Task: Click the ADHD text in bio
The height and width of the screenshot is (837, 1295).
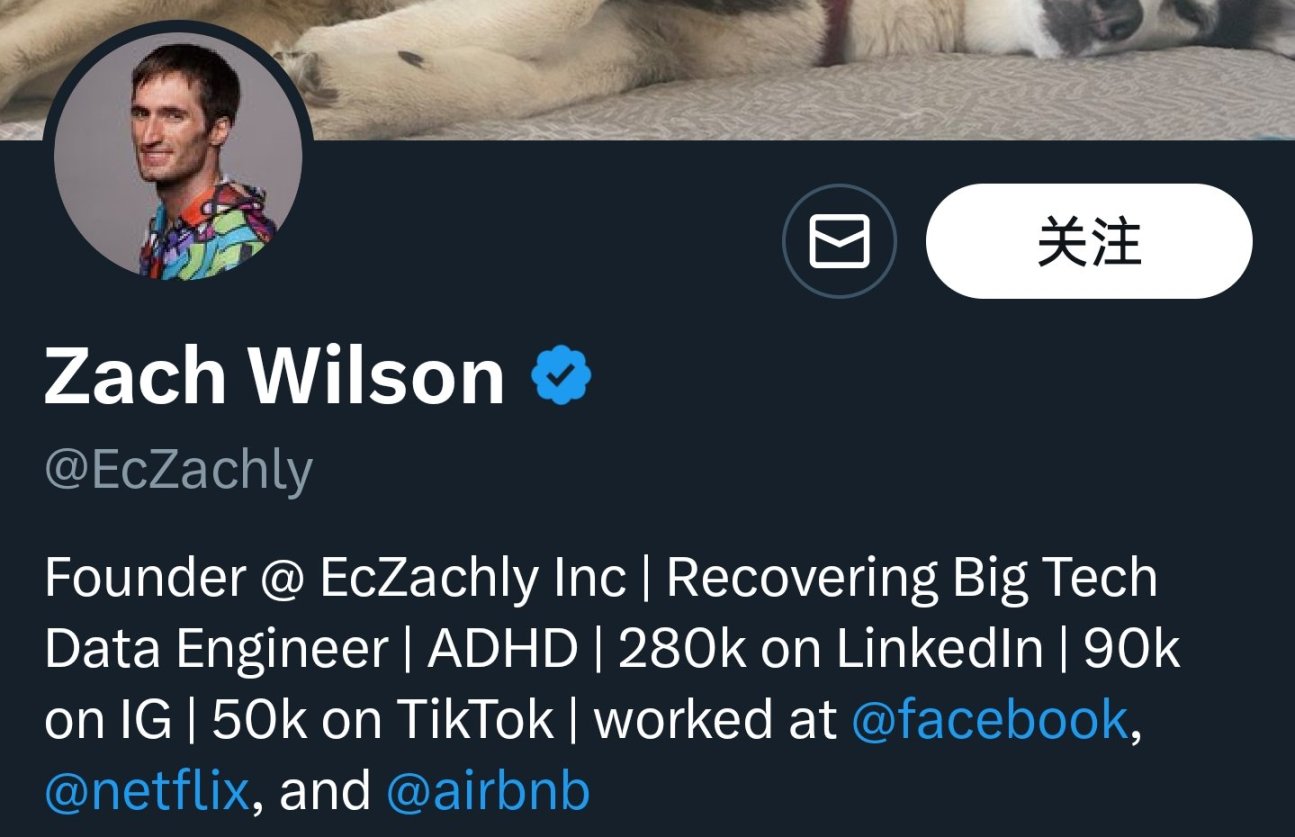Action: tap(503, 650)
